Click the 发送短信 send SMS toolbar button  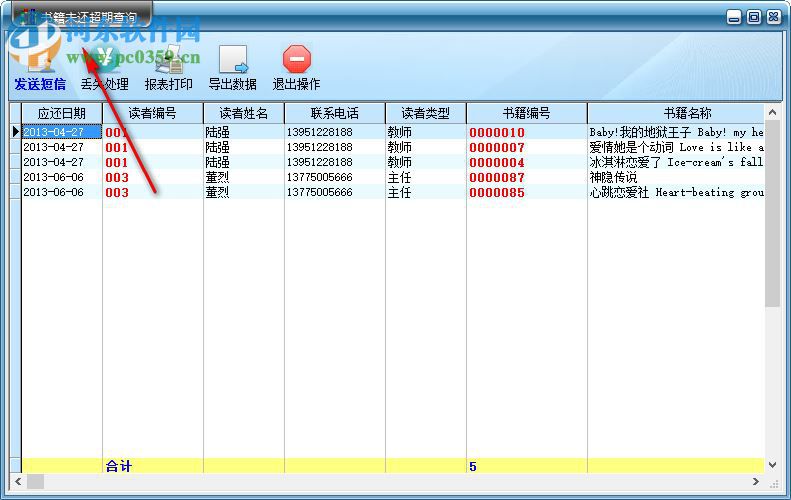39,67
